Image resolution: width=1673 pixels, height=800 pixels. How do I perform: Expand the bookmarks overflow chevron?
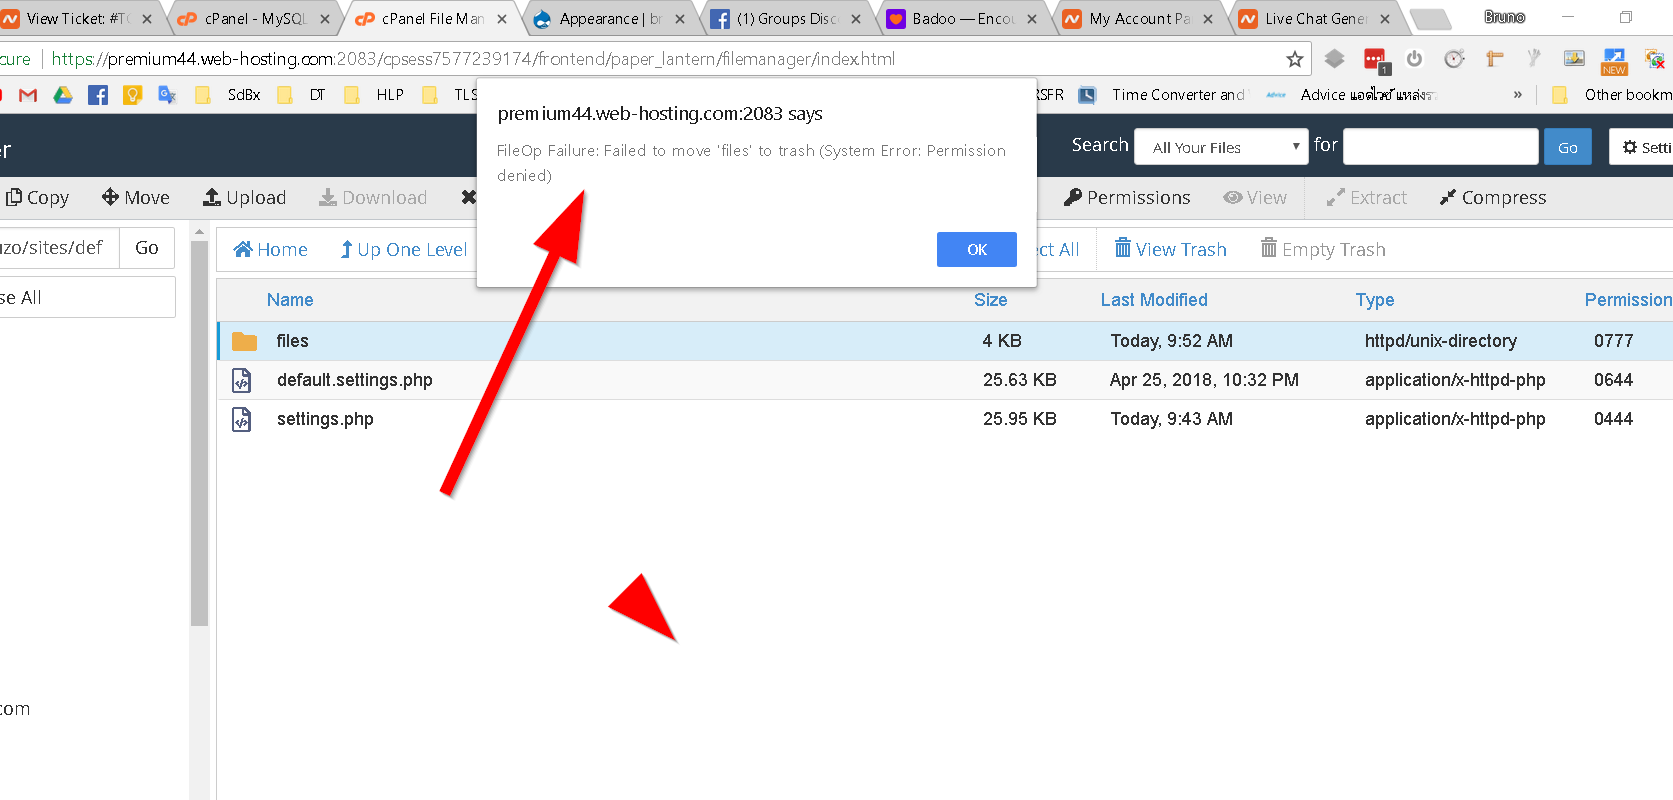[x=1517, y=95]
